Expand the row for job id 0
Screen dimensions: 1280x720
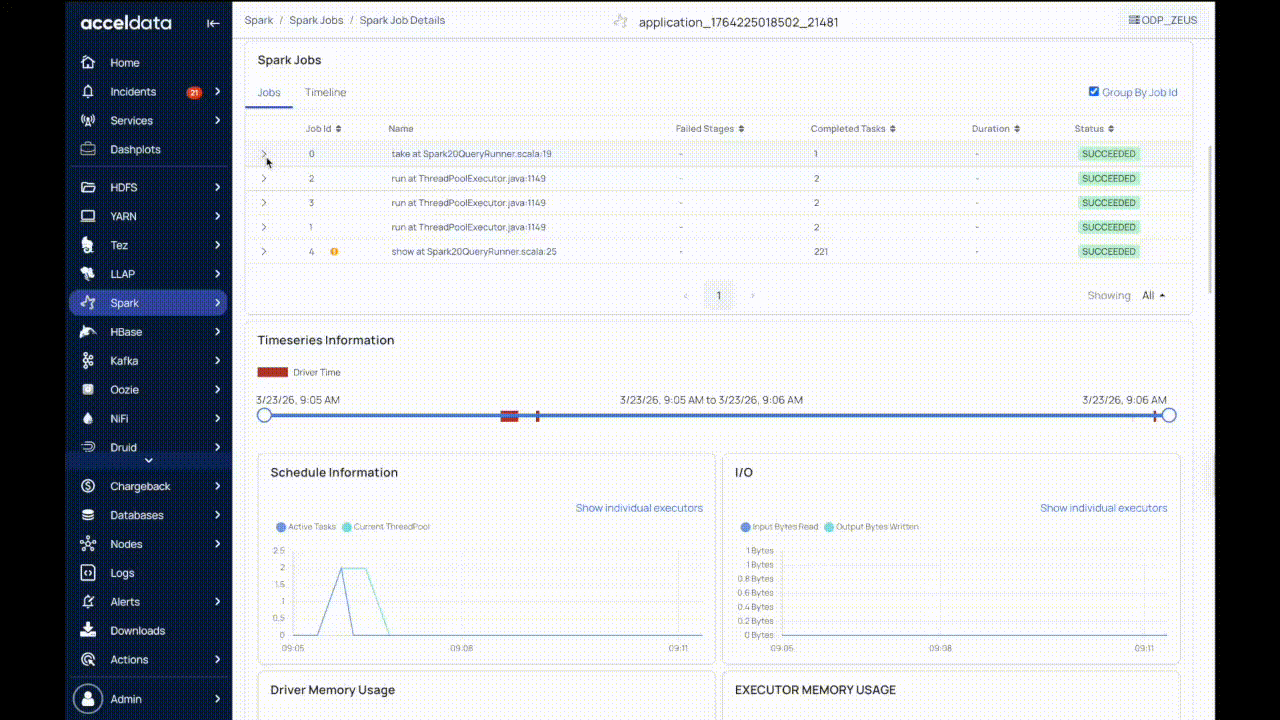coord(264,155)
